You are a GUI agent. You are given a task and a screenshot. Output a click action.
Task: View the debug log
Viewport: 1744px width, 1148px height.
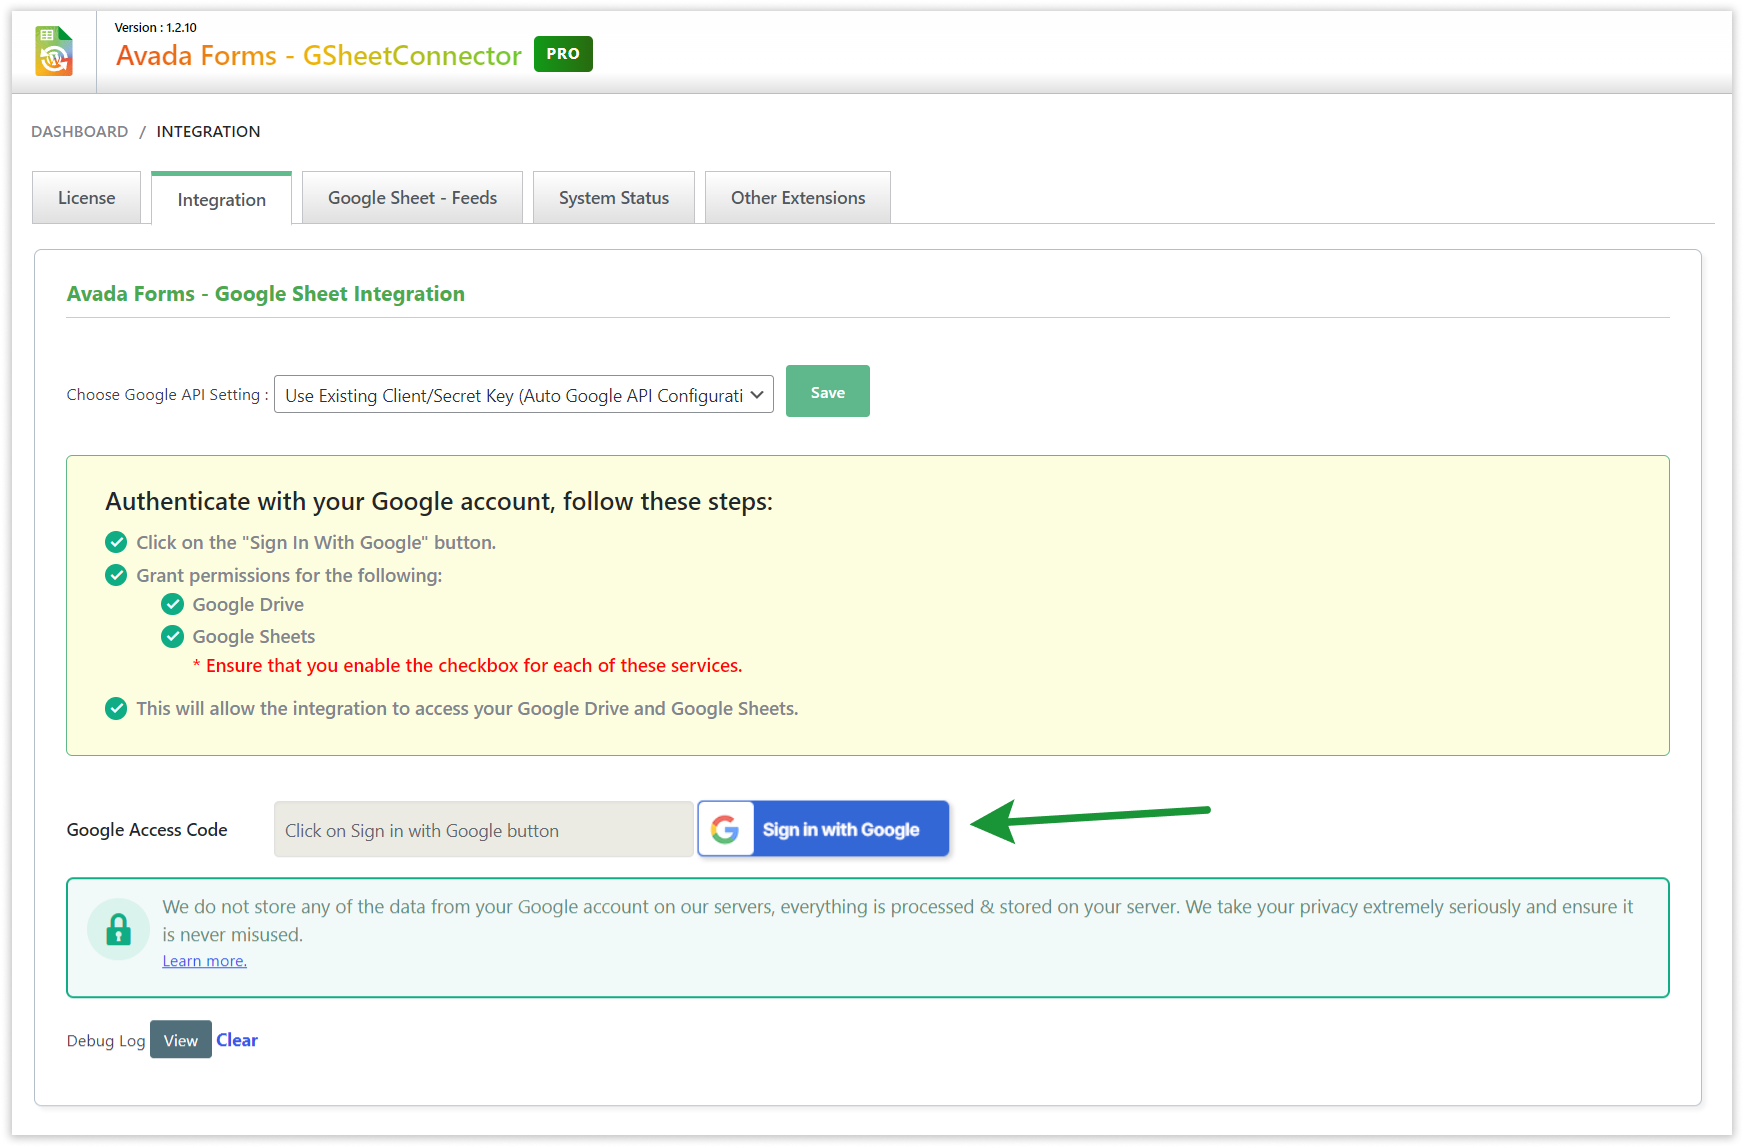click(180, 1040)
